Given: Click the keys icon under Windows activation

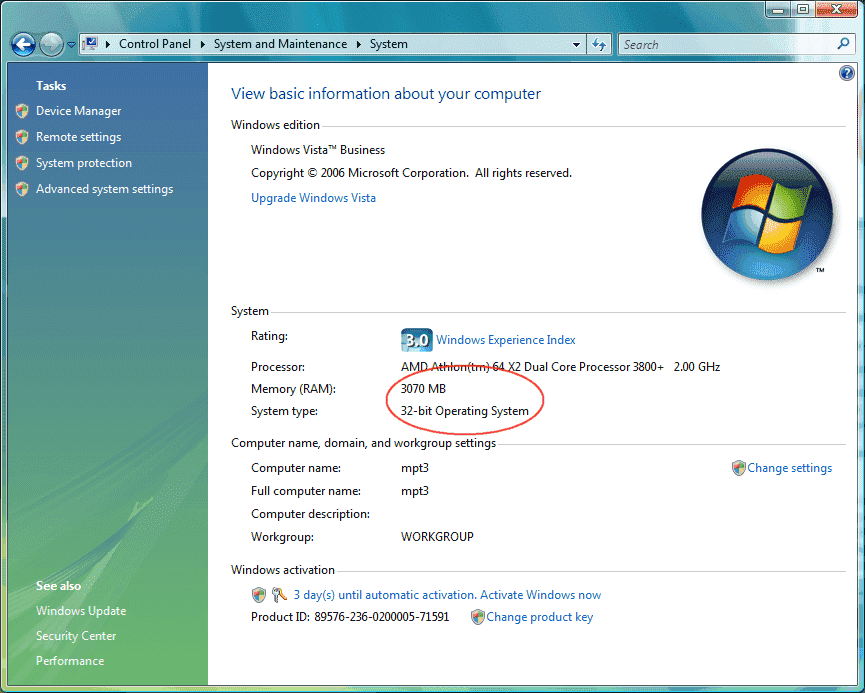Looking at the screenshot, I should click(280, 595).
